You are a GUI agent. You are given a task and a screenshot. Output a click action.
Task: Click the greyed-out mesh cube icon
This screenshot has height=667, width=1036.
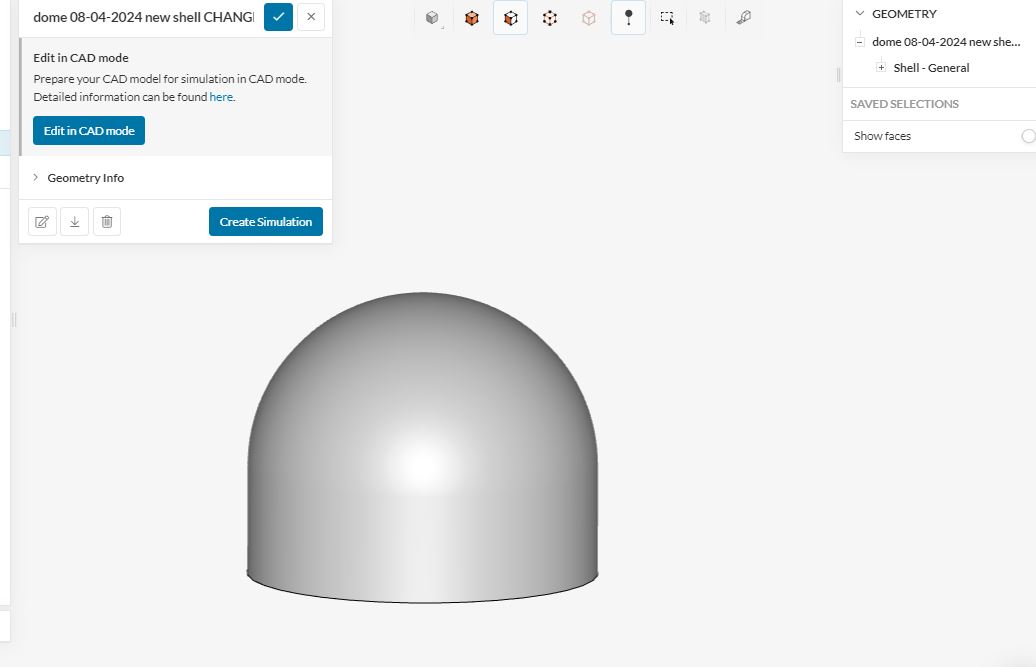click(x=705, y=18)
